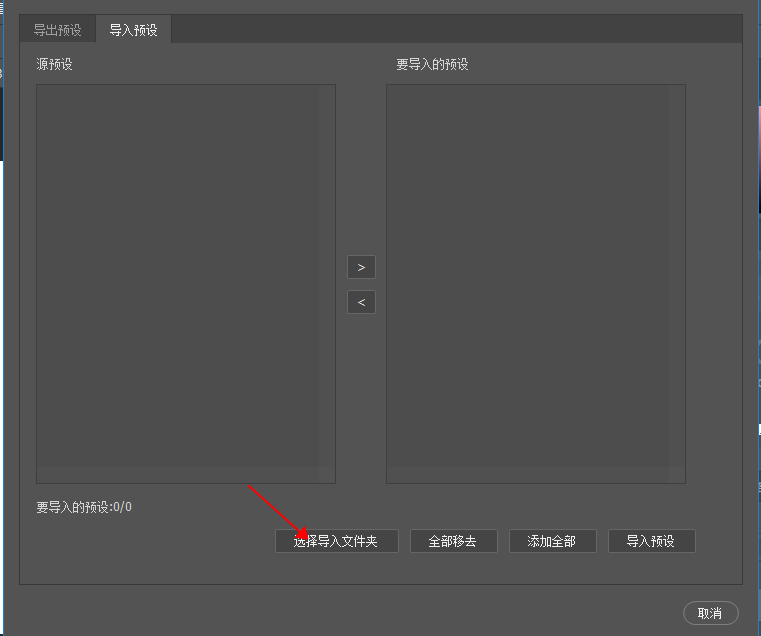Click the 添加全部 button
Viewport: 761px width, 636px height.
[x=553, y=541]
